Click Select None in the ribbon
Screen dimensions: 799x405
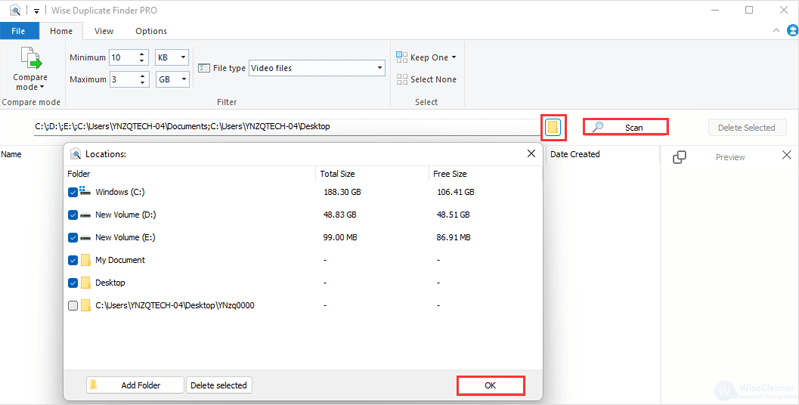(427, 79)
